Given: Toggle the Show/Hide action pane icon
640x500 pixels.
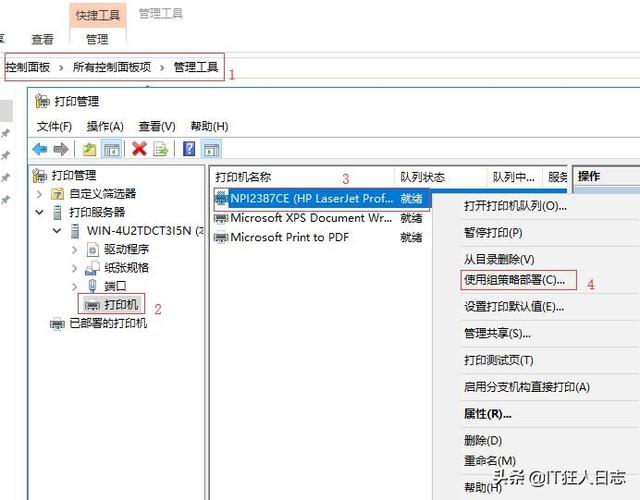Looking at the screenshot, I should coord(211,149).
